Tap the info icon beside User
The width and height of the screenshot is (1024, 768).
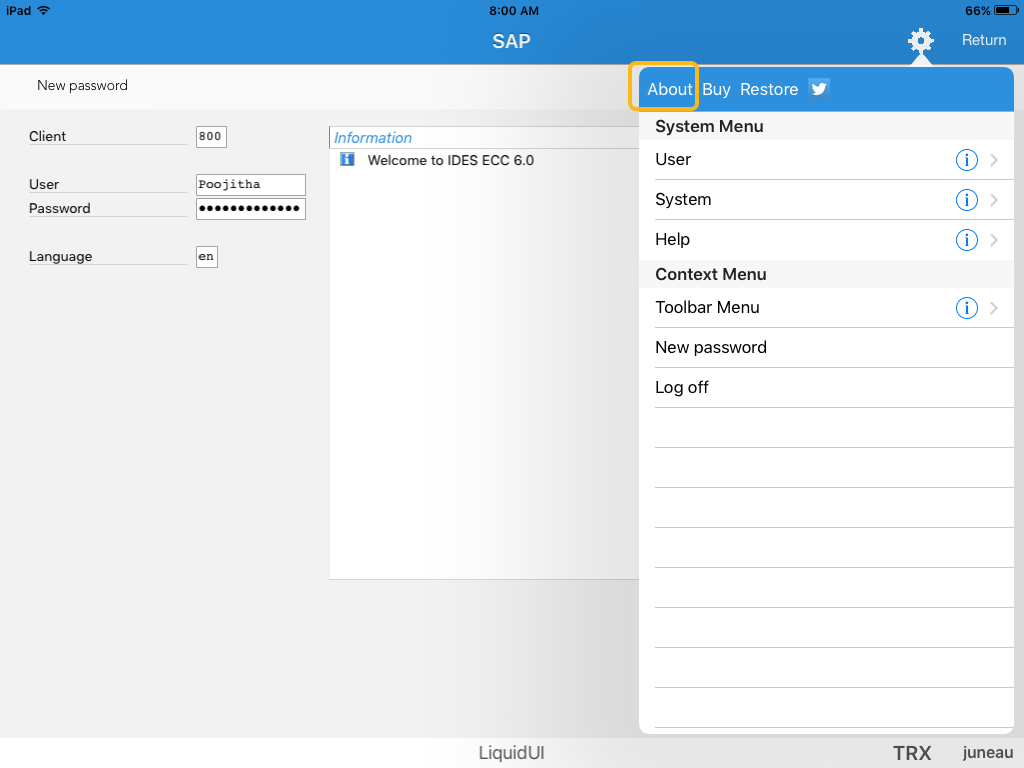coord(966,160)
